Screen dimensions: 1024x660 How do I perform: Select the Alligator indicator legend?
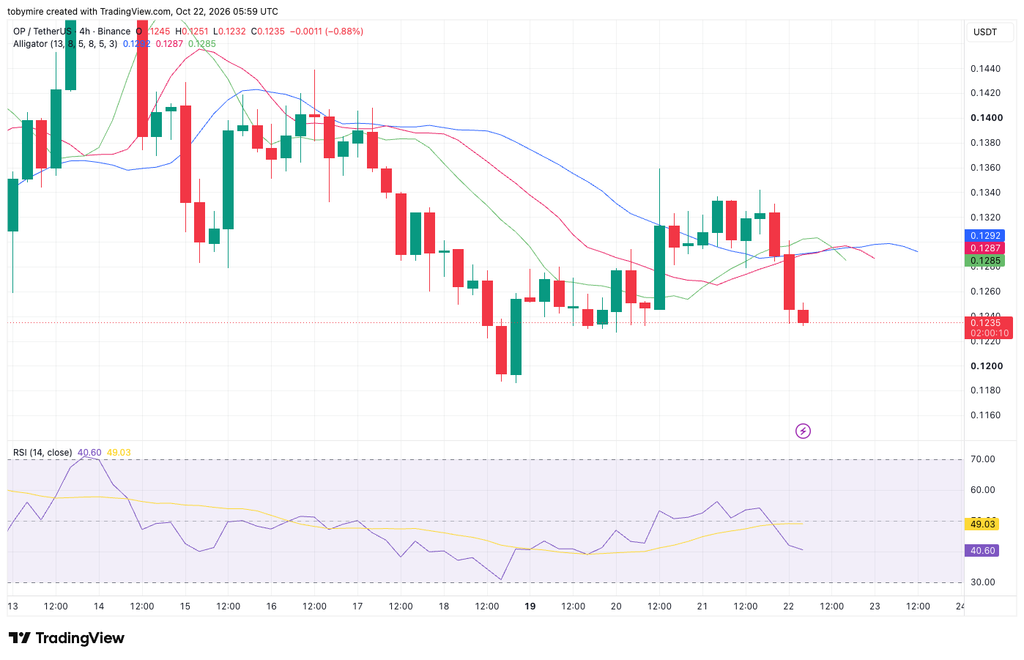(x=65, y=44)
